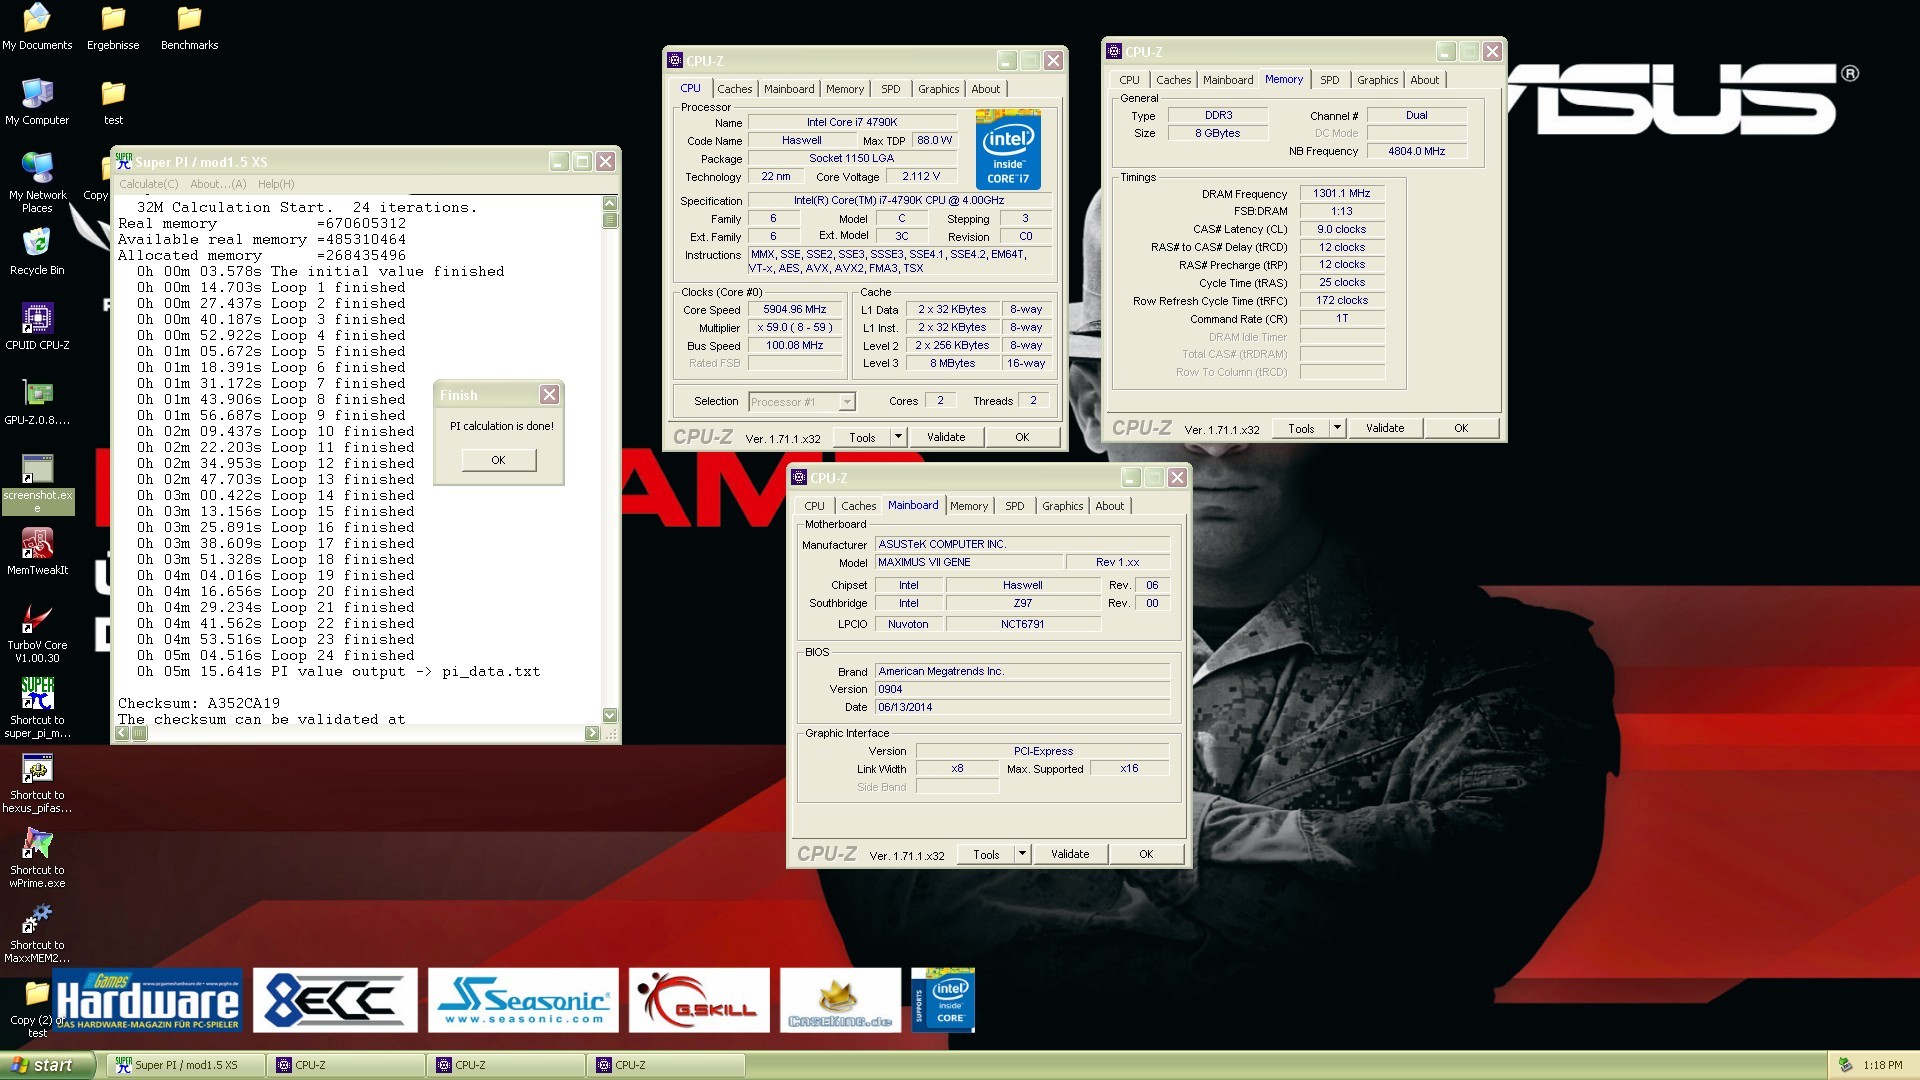The height and width of the screenshot is (1080, 1920).
Task: Open Memory tab in Mainboard CPU-Z window
Action: click(x=969, y=506)
